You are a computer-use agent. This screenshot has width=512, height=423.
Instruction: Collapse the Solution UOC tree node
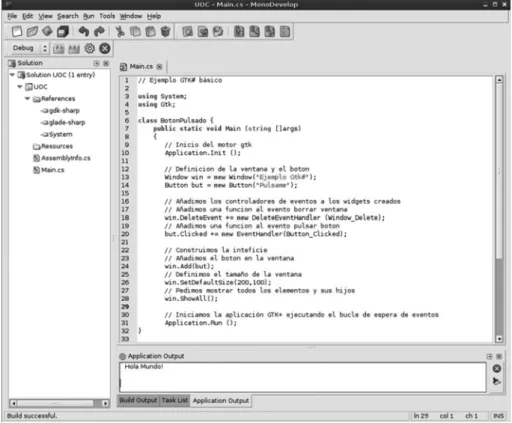click(13, 75)
